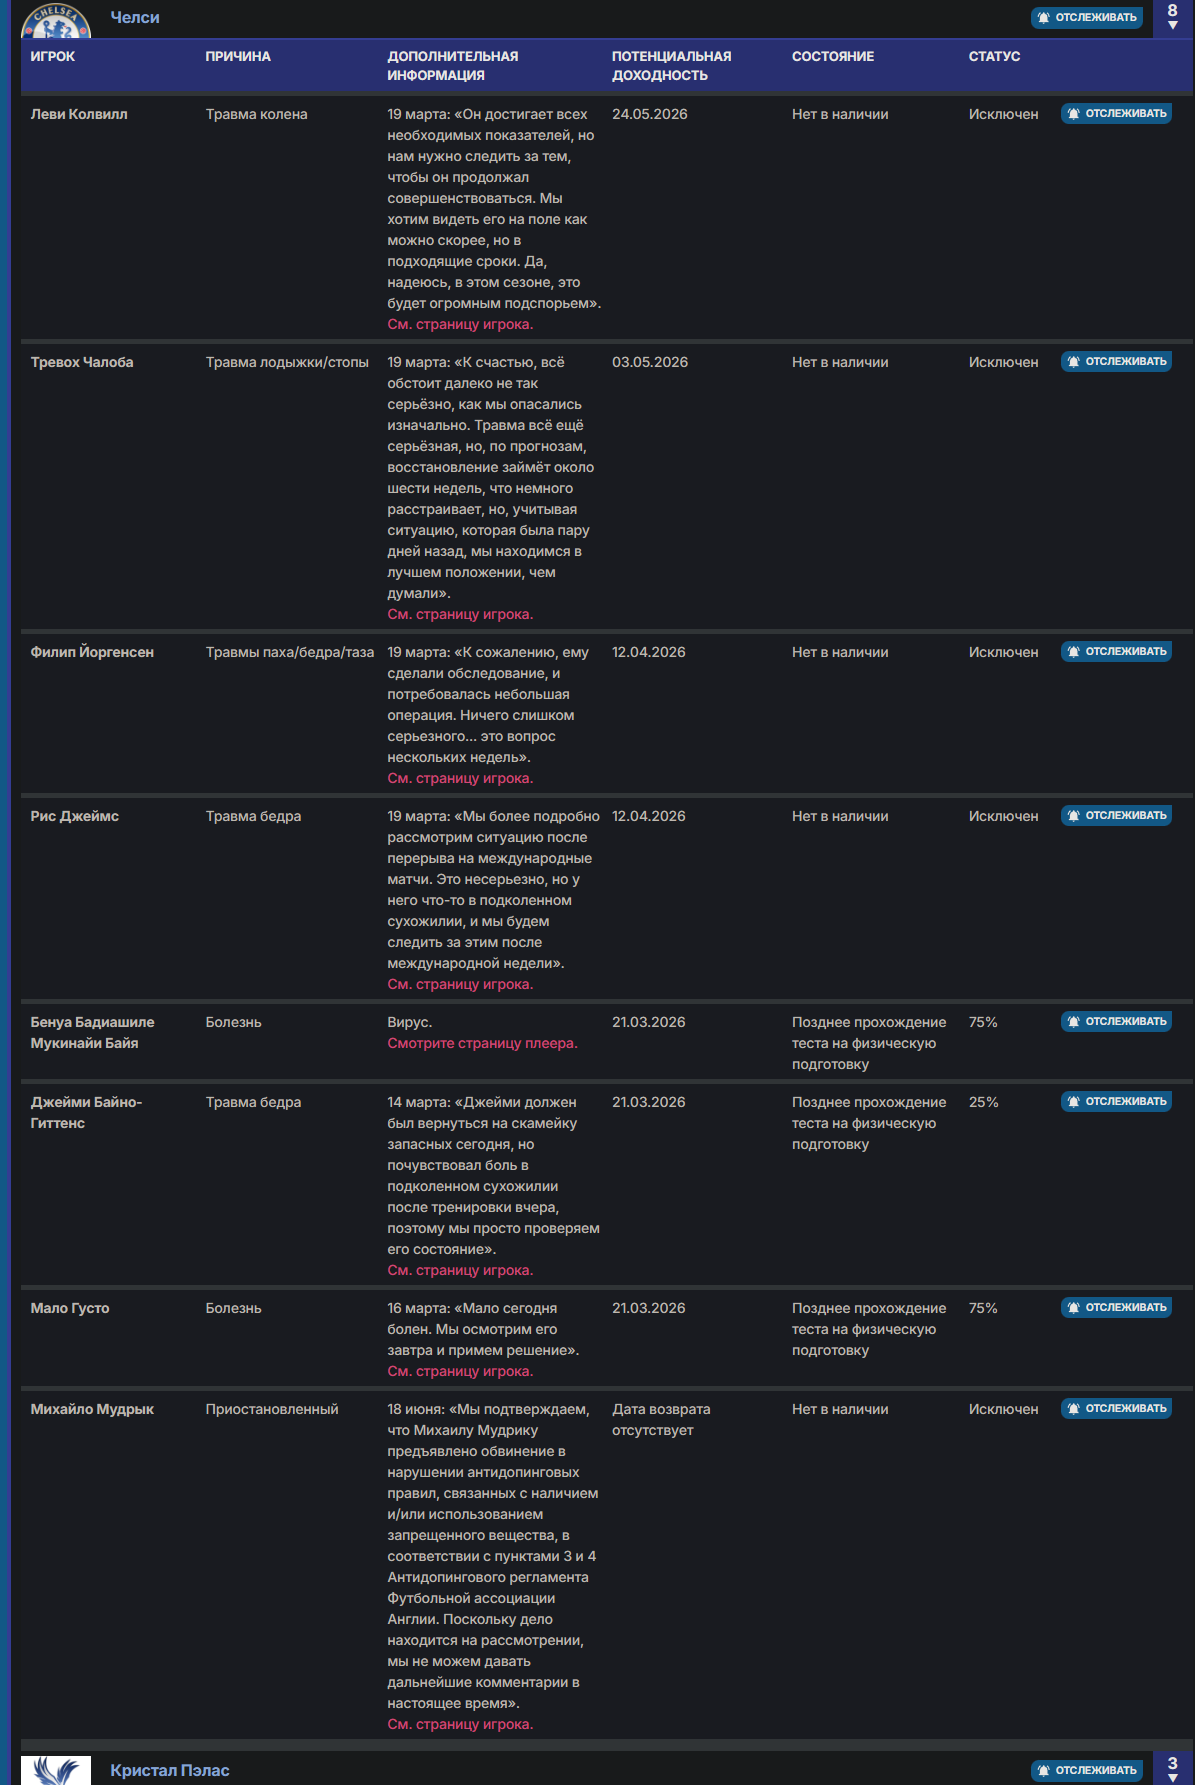Click Травма лодыжки/стопы reason cell
This screenshot has height=1785, width=1195.
[x=287, y=362]
